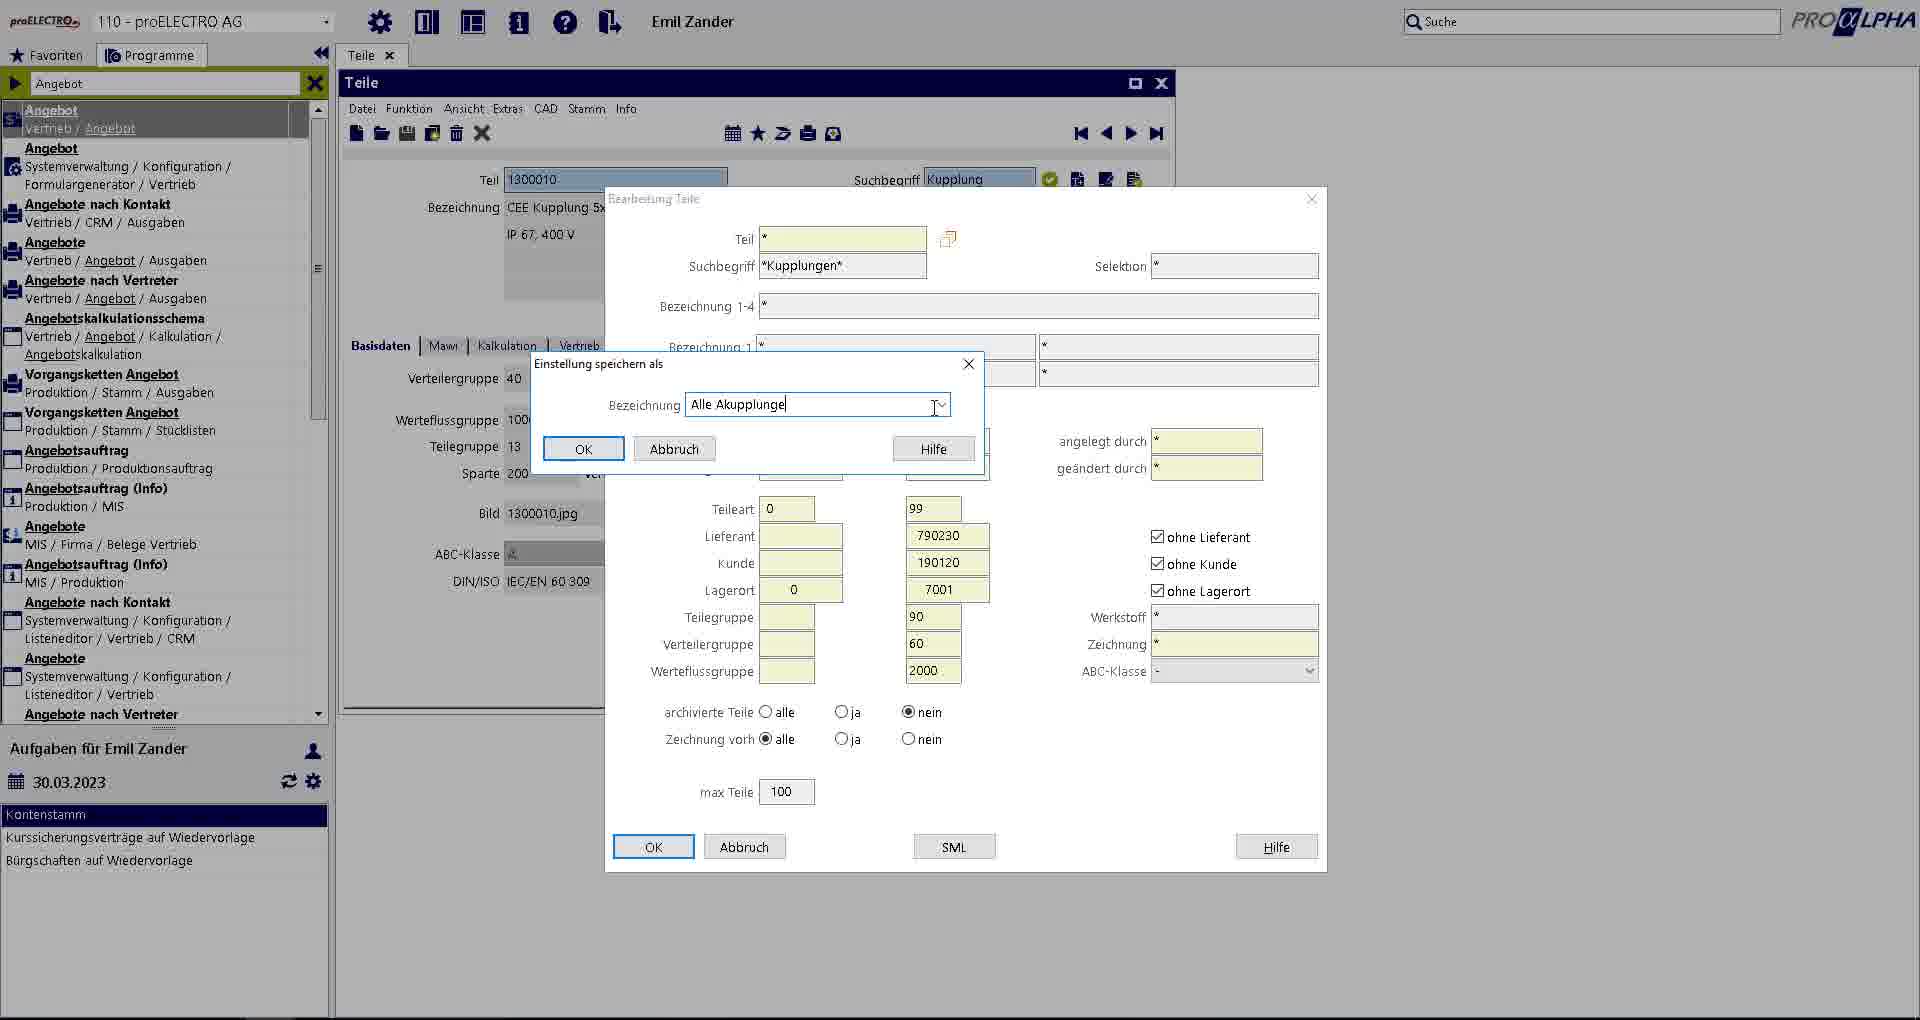Click the down arrow of the program list scrollbar
This screenshot has height=1020, width=1920.
[x=318, y=714]
